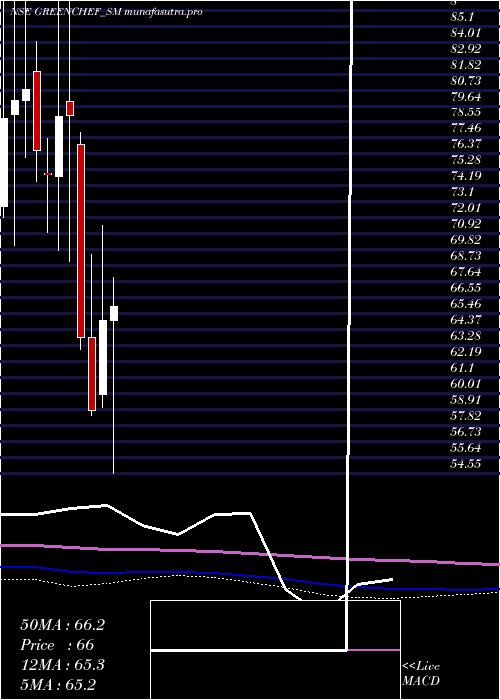Image resolution: width=500 pixels, height=700 pixels.
Task: Click the 81.82 price axis label
Action: (466, 65)
